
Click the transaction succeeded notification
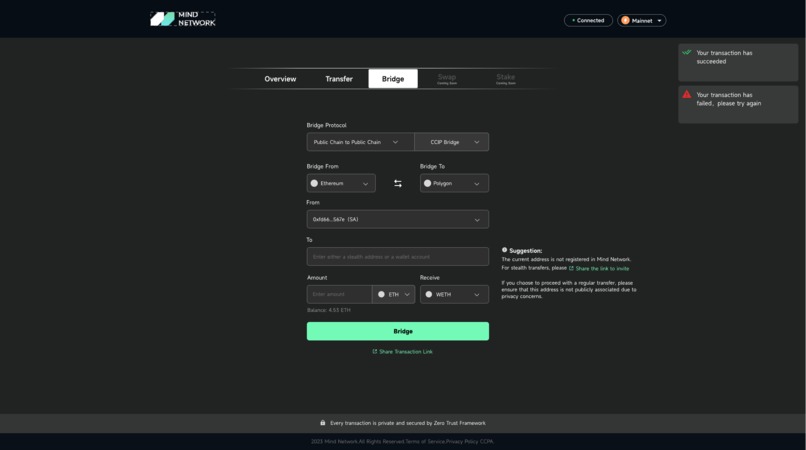(738, 62)
